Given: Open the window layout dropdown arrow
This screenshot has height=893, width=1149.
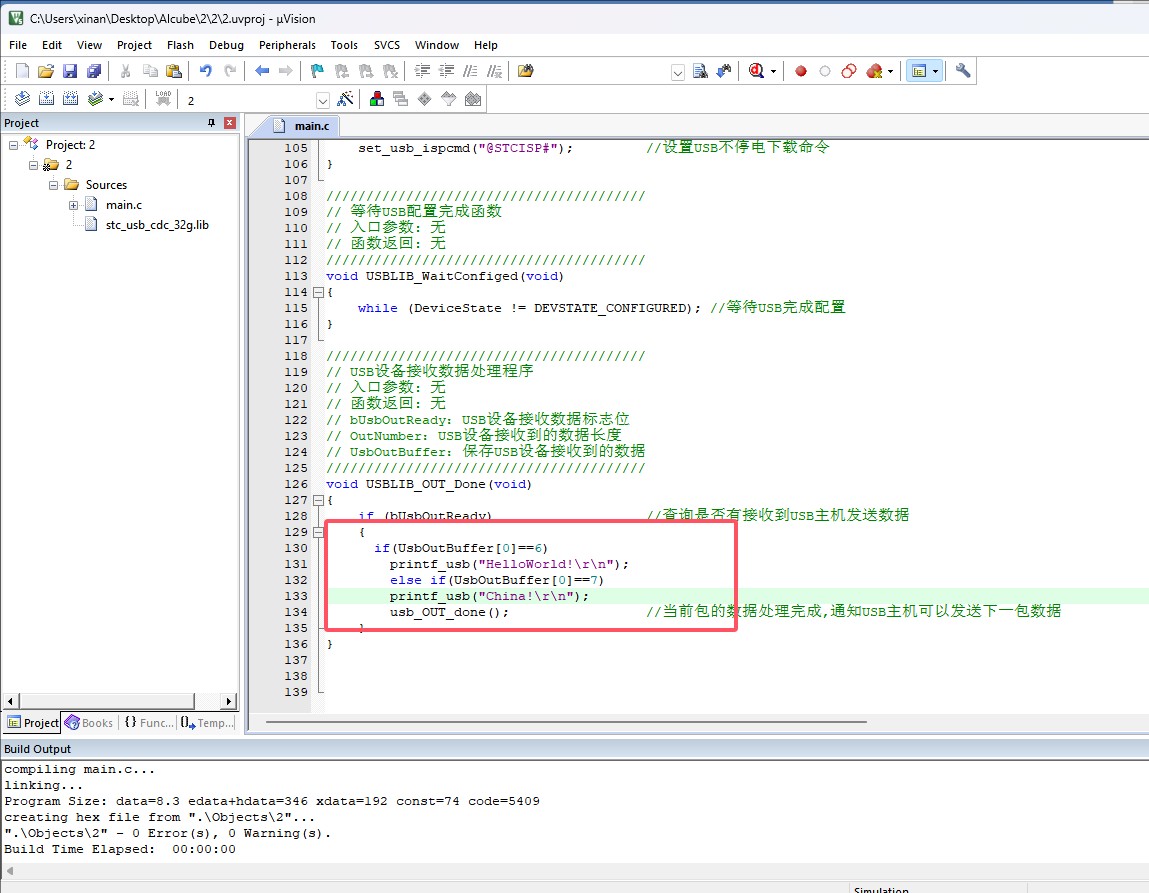Looking at the screenshot, I should (936, 72).
